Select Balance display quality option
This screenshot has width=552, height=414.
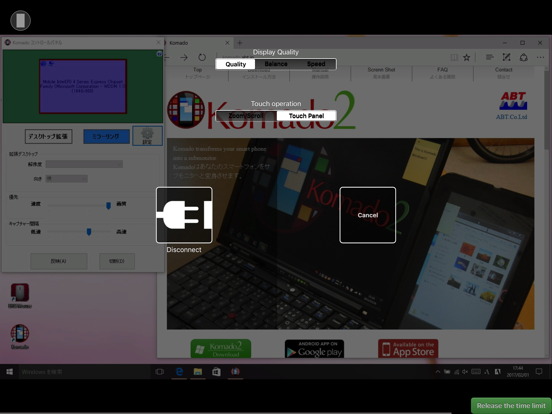[276, 64]
